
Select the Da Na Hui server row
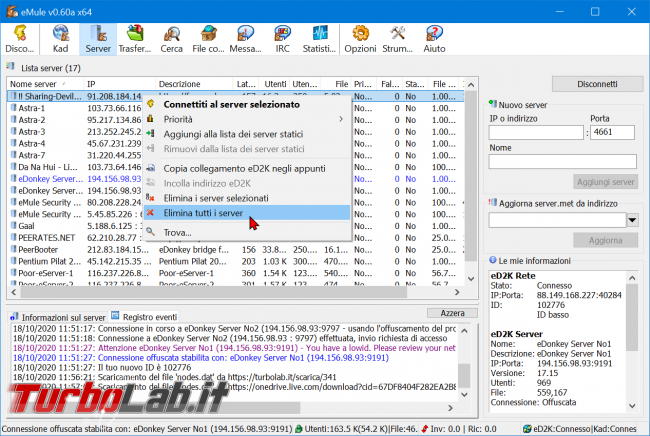pos(236,167)
